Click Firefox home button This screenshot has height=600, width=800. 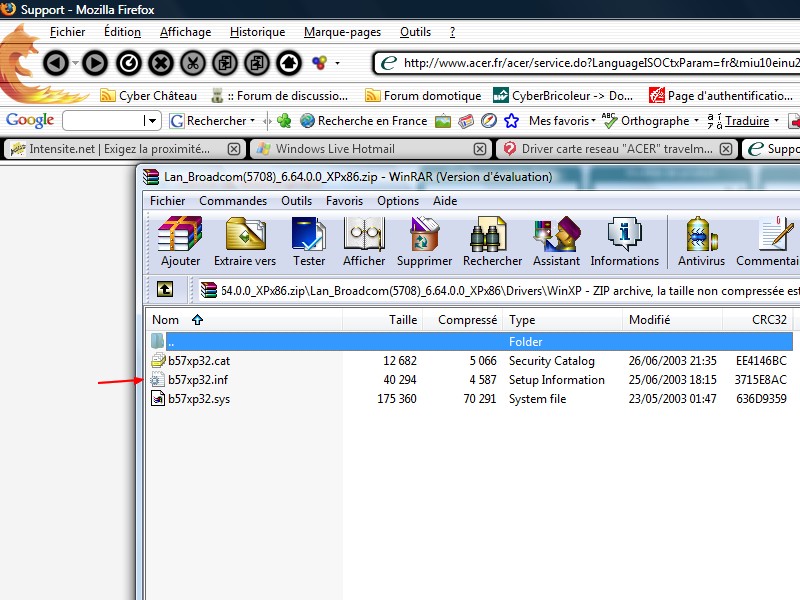289,63
